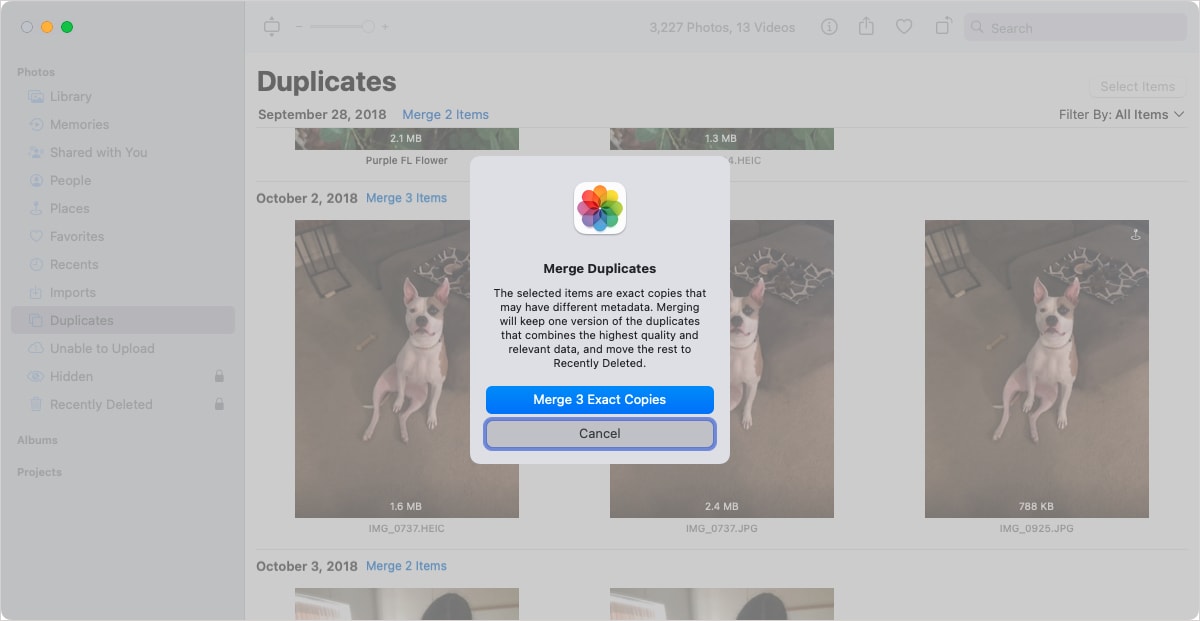Click the shared badge on IMG_0925.JPG

[1135, 235]
